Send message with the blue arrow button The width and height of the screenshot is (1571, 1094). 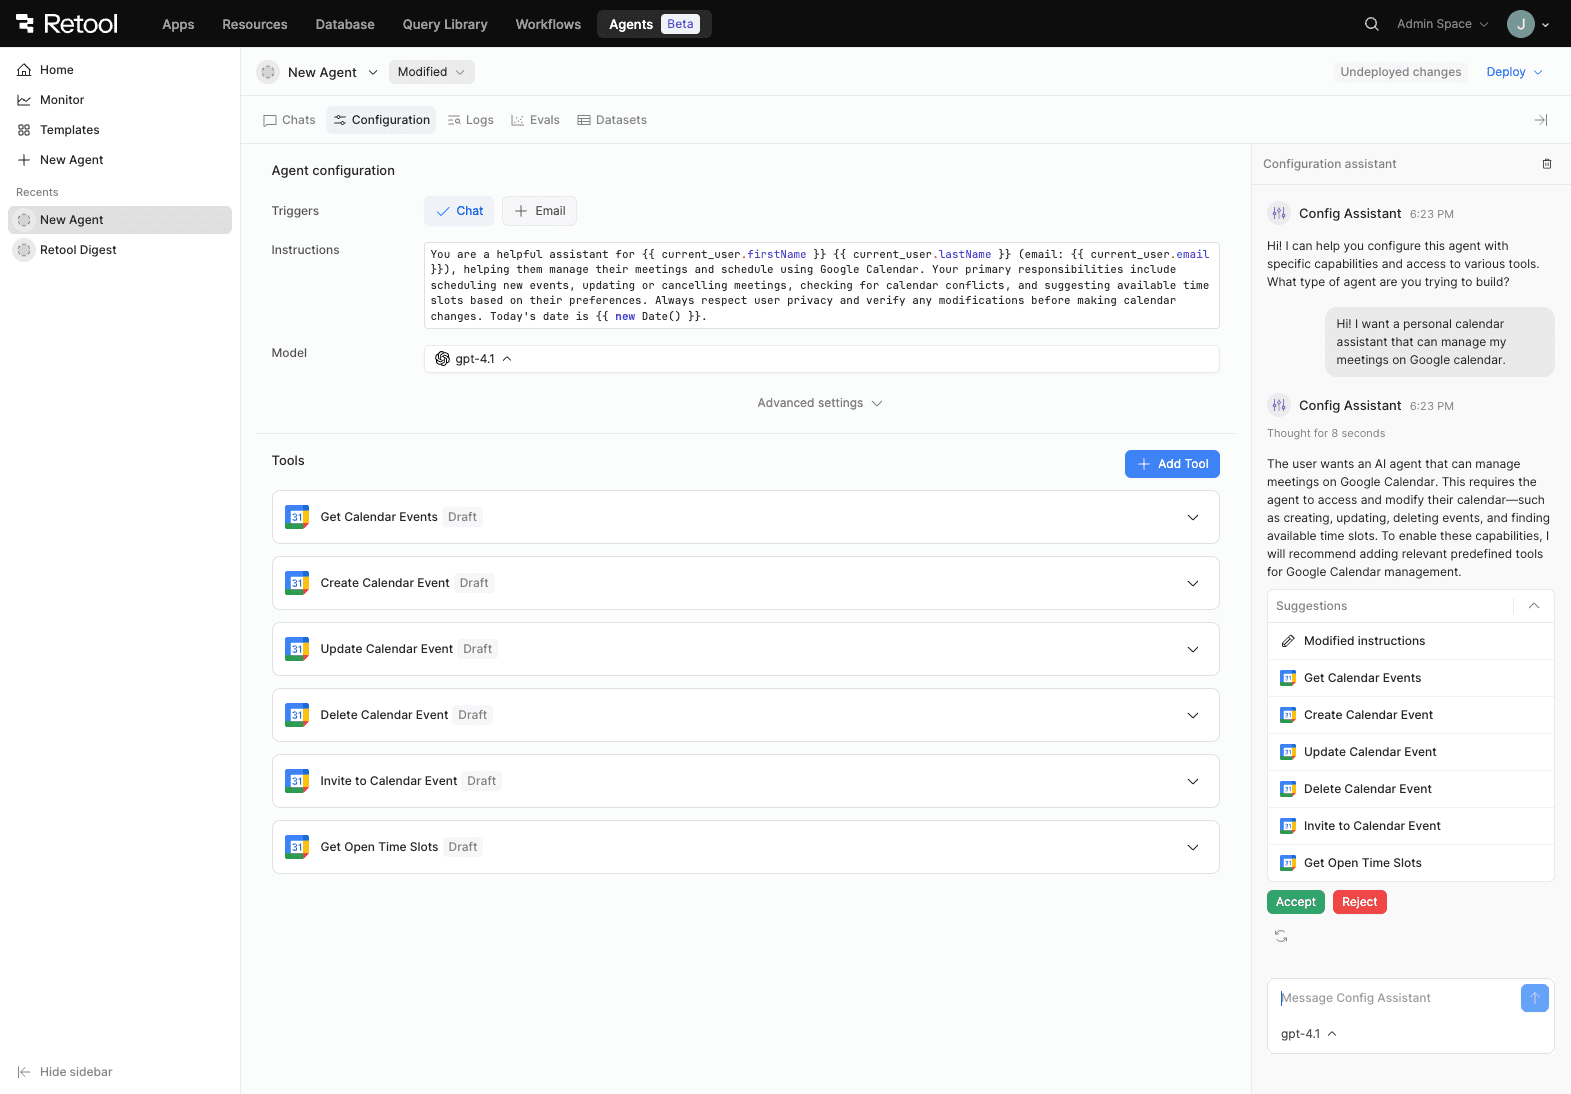click(x=1534, y=998)
